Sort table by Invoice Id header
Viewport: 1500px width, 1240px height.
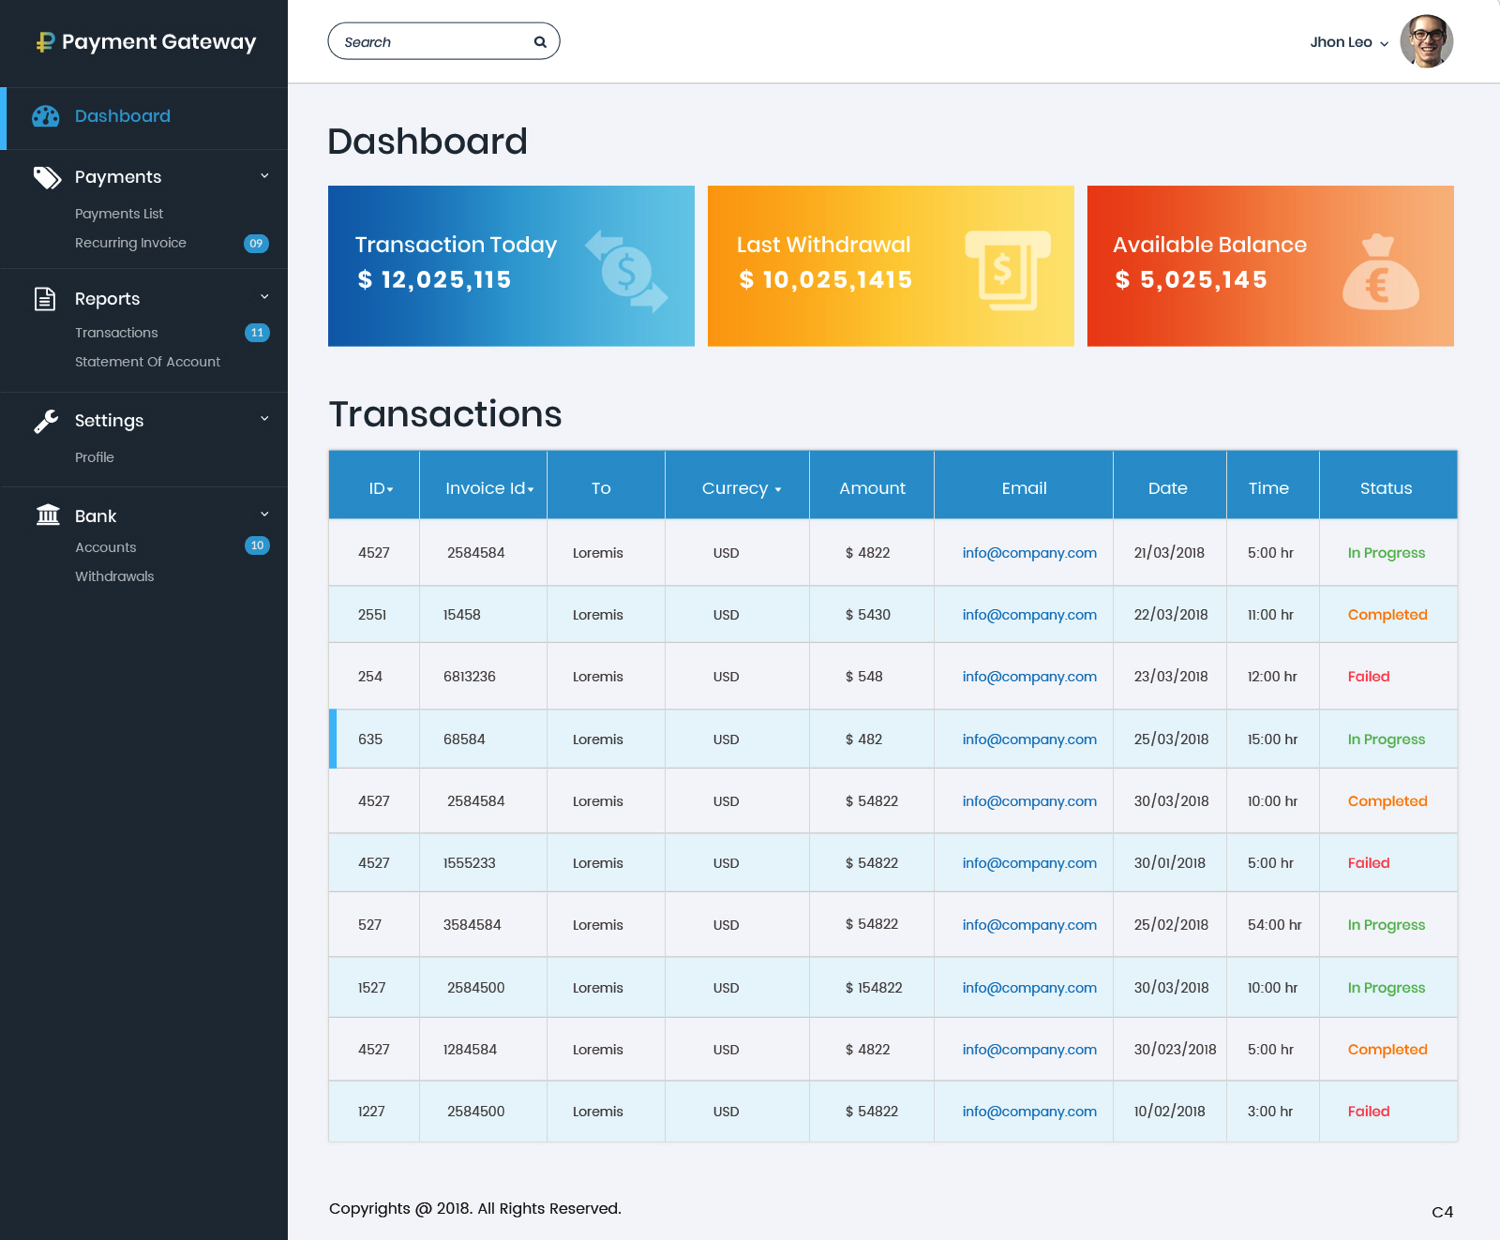pyautogui.click(x=489, y=488)
